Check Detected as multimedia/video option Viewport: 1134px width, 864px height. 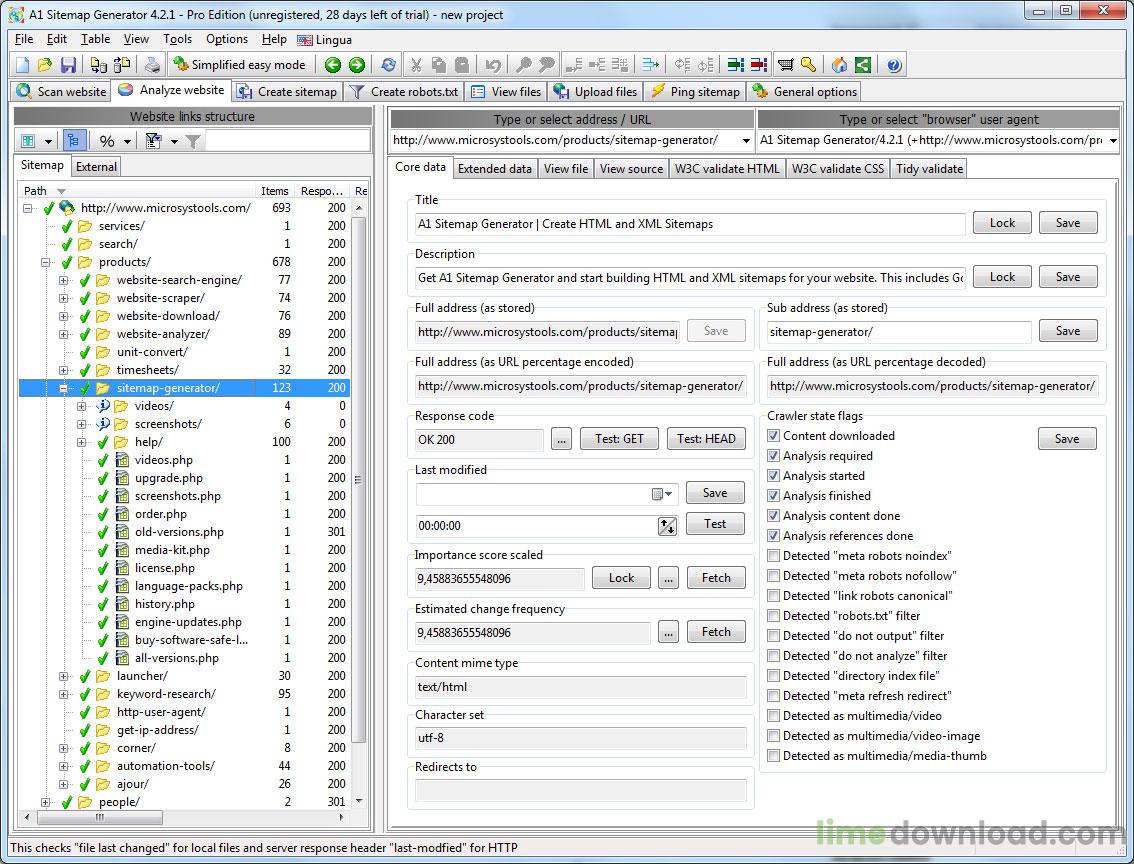pos(774,715)
